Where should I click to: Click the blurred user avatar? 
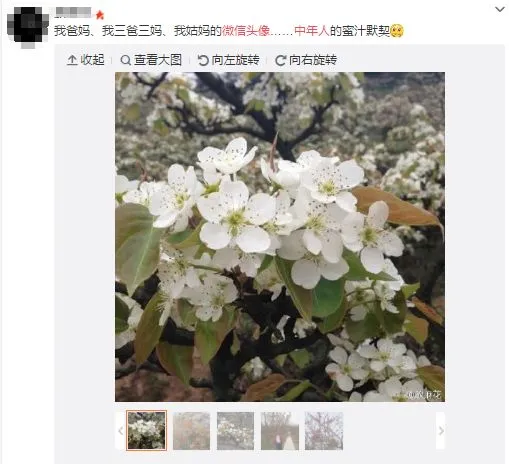28,27
